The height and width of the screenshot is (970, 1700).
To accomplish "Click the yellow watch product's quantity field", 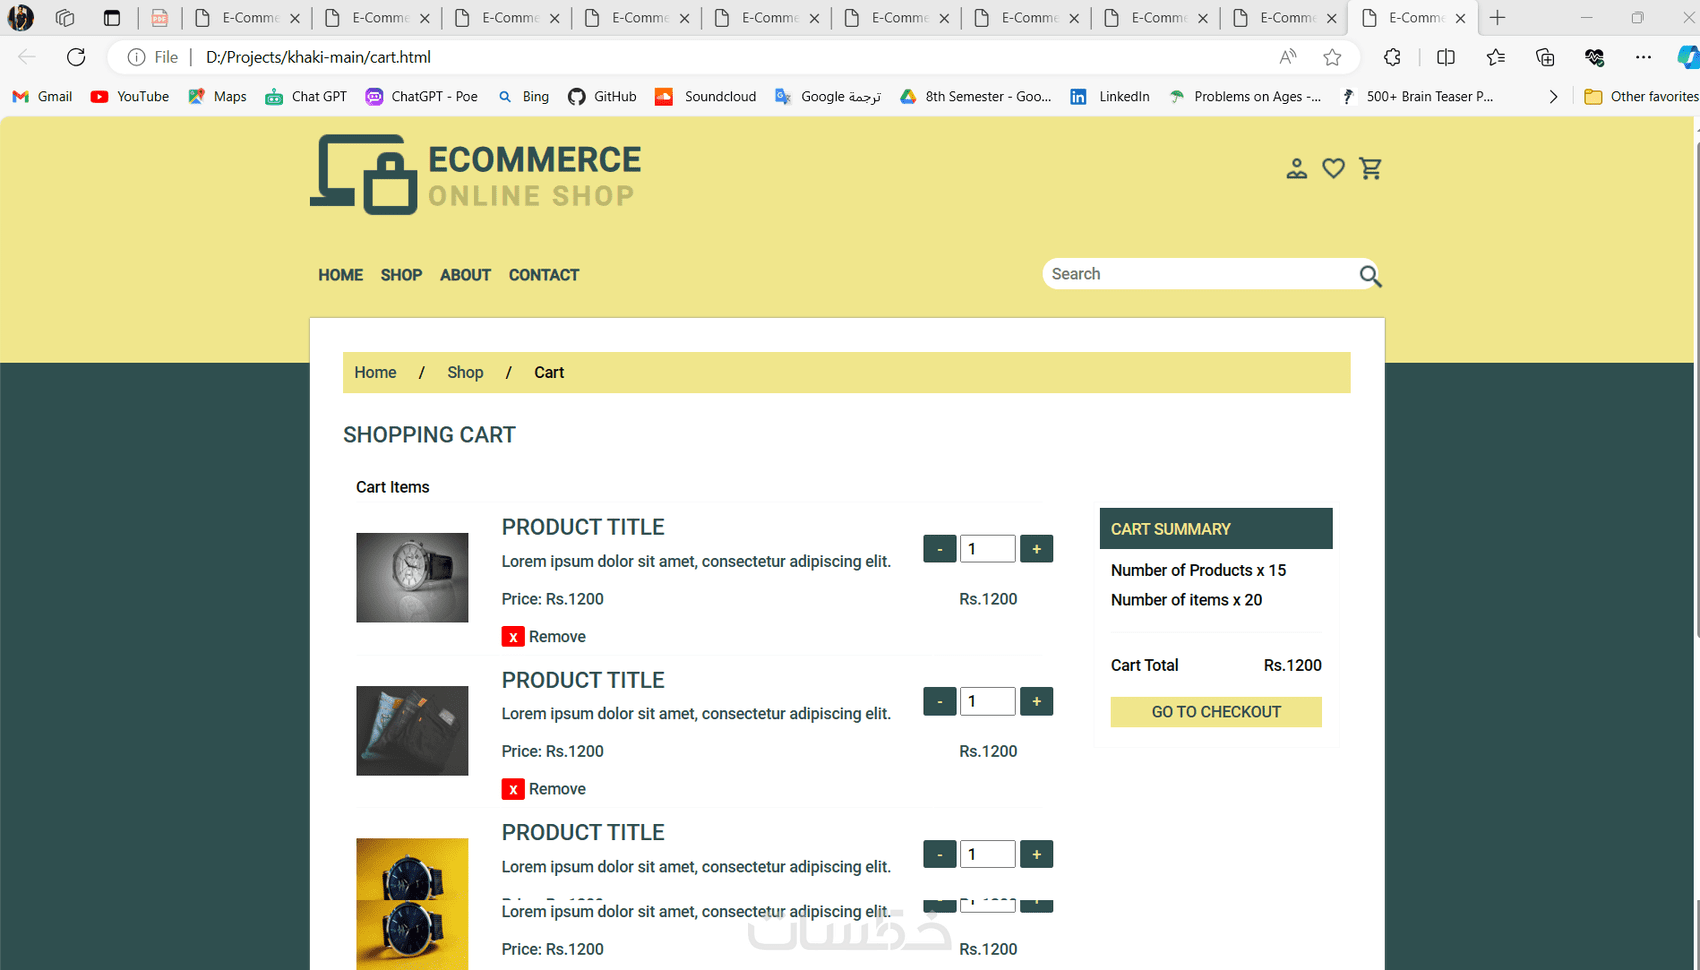I will click(x=988, y=855).
